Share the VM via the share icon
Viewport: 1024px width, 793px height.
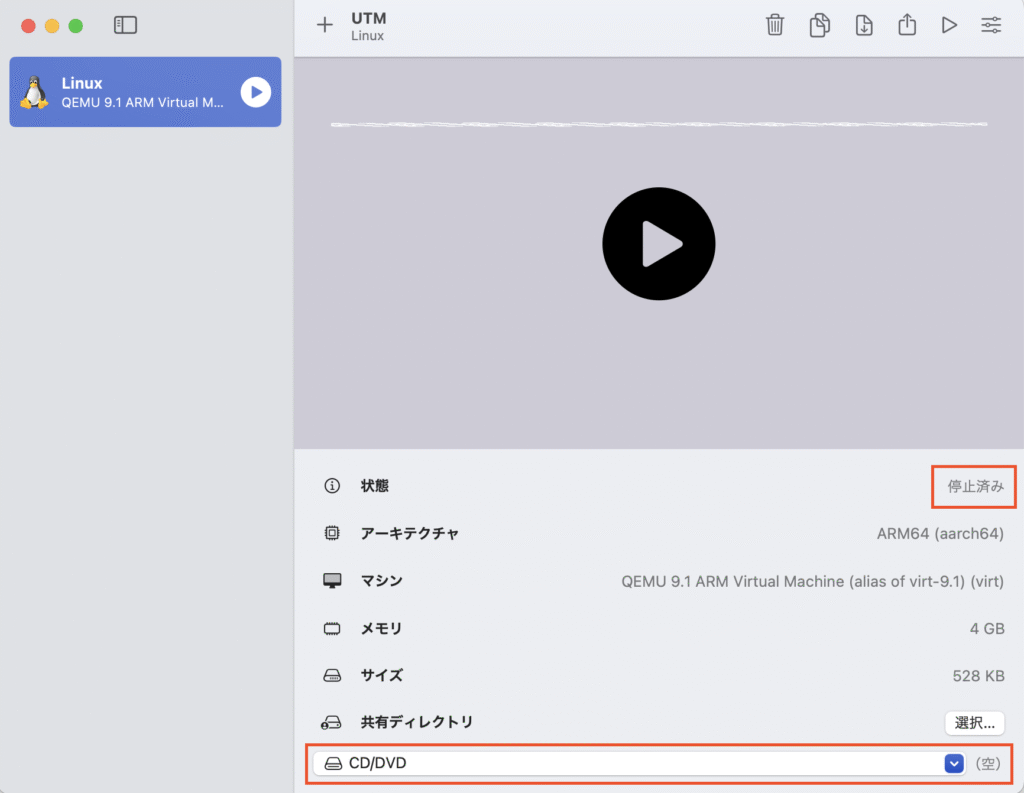coord(907,25)
